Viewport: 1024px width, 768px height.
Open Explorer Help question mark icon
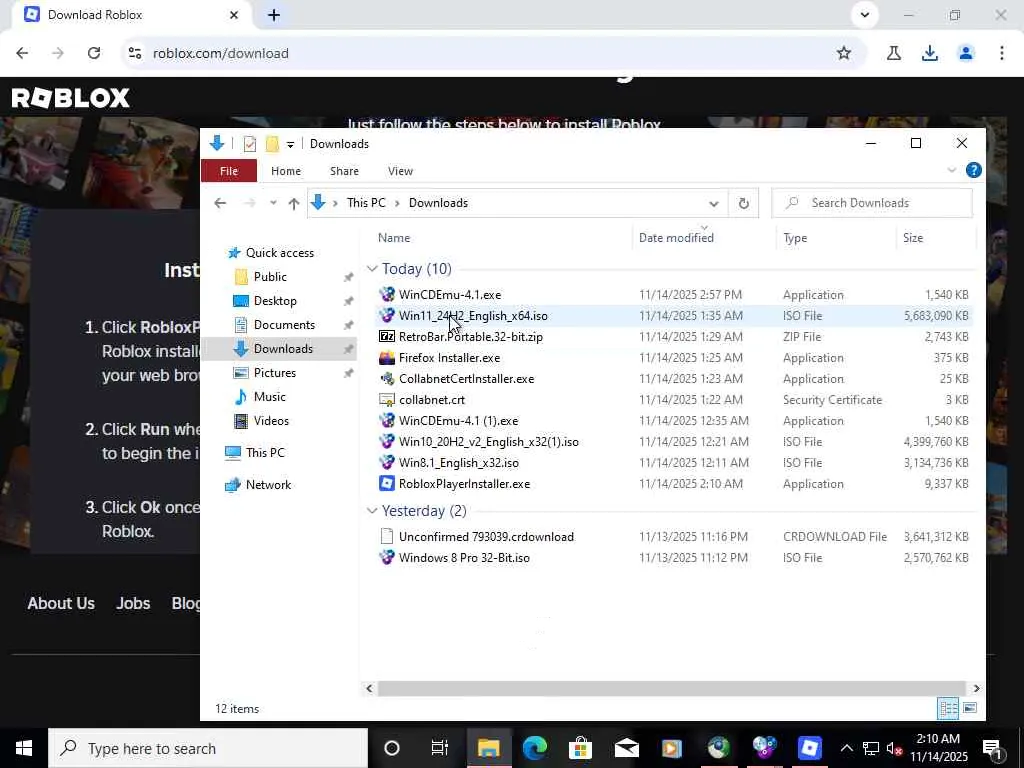tap(973, 170)
